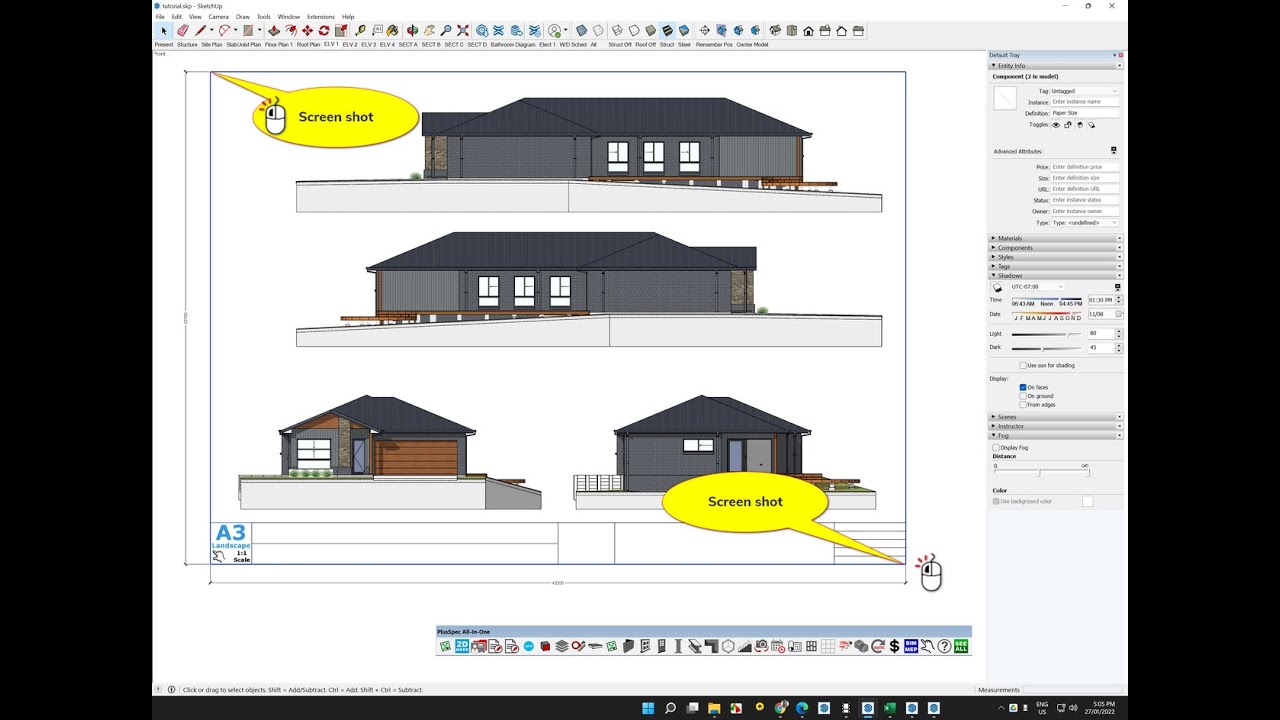Screen dimensions: 1280x720
Task: Click the PlusSpec dollar sign icon
Action: point(895,646)
